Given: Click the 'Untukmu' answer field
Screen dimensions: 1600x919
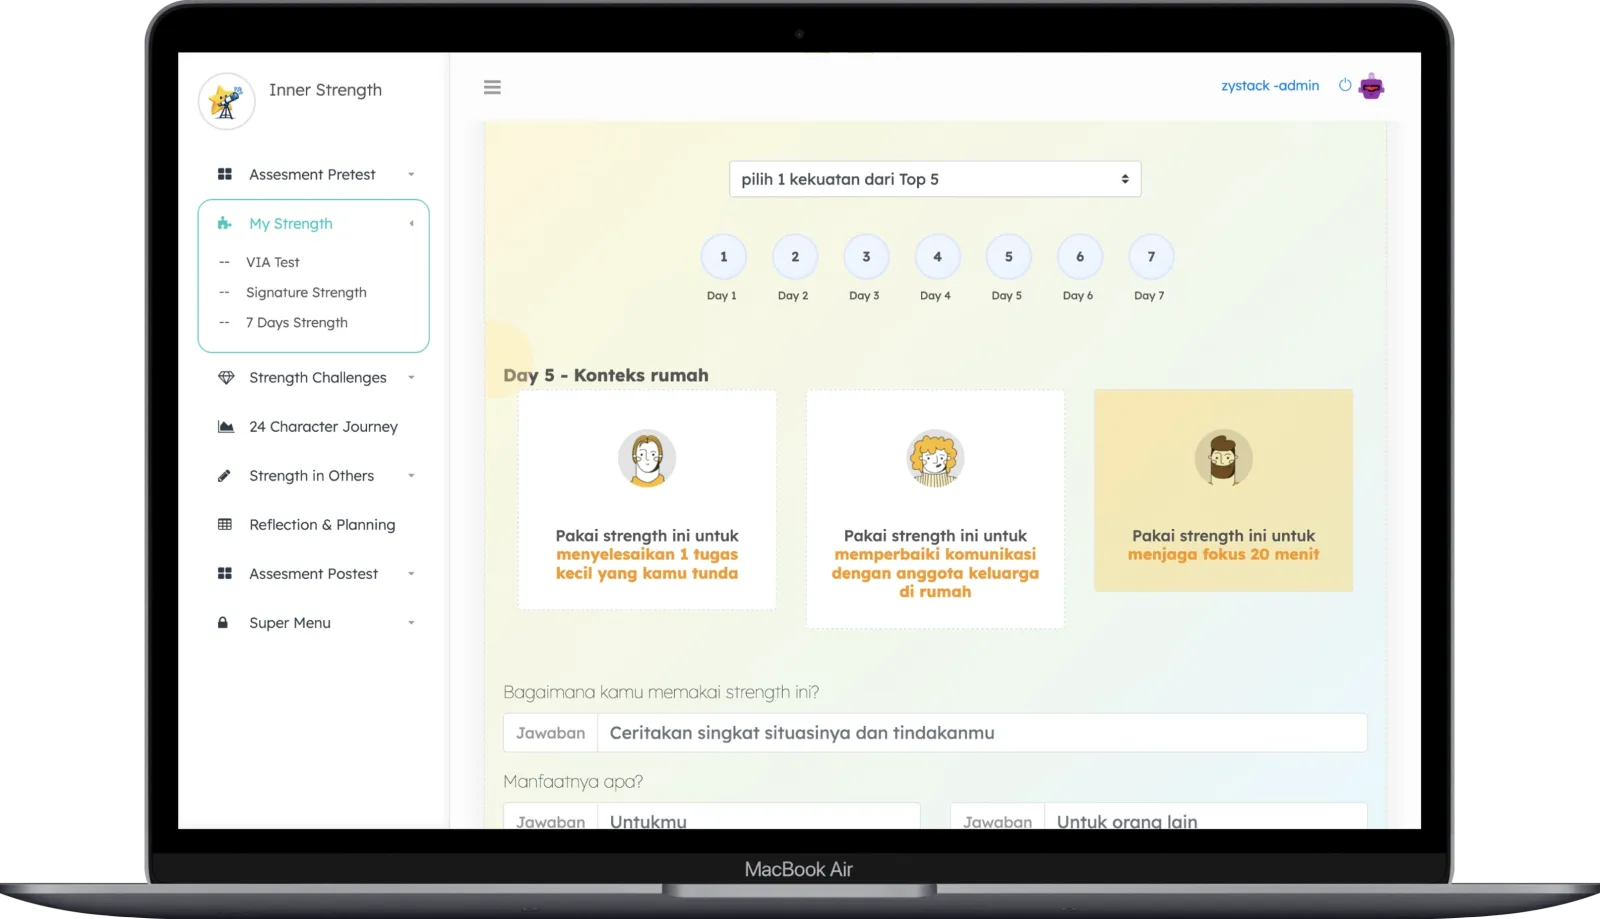Looking at the screenshot, I should click(x=758, y=816).
